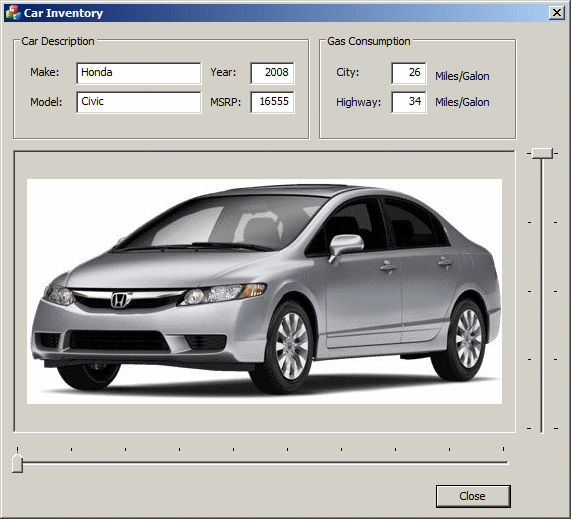This screenshot has width=571, height=519.
Task: Click the Car Description group title
Action: pos(58,41)
